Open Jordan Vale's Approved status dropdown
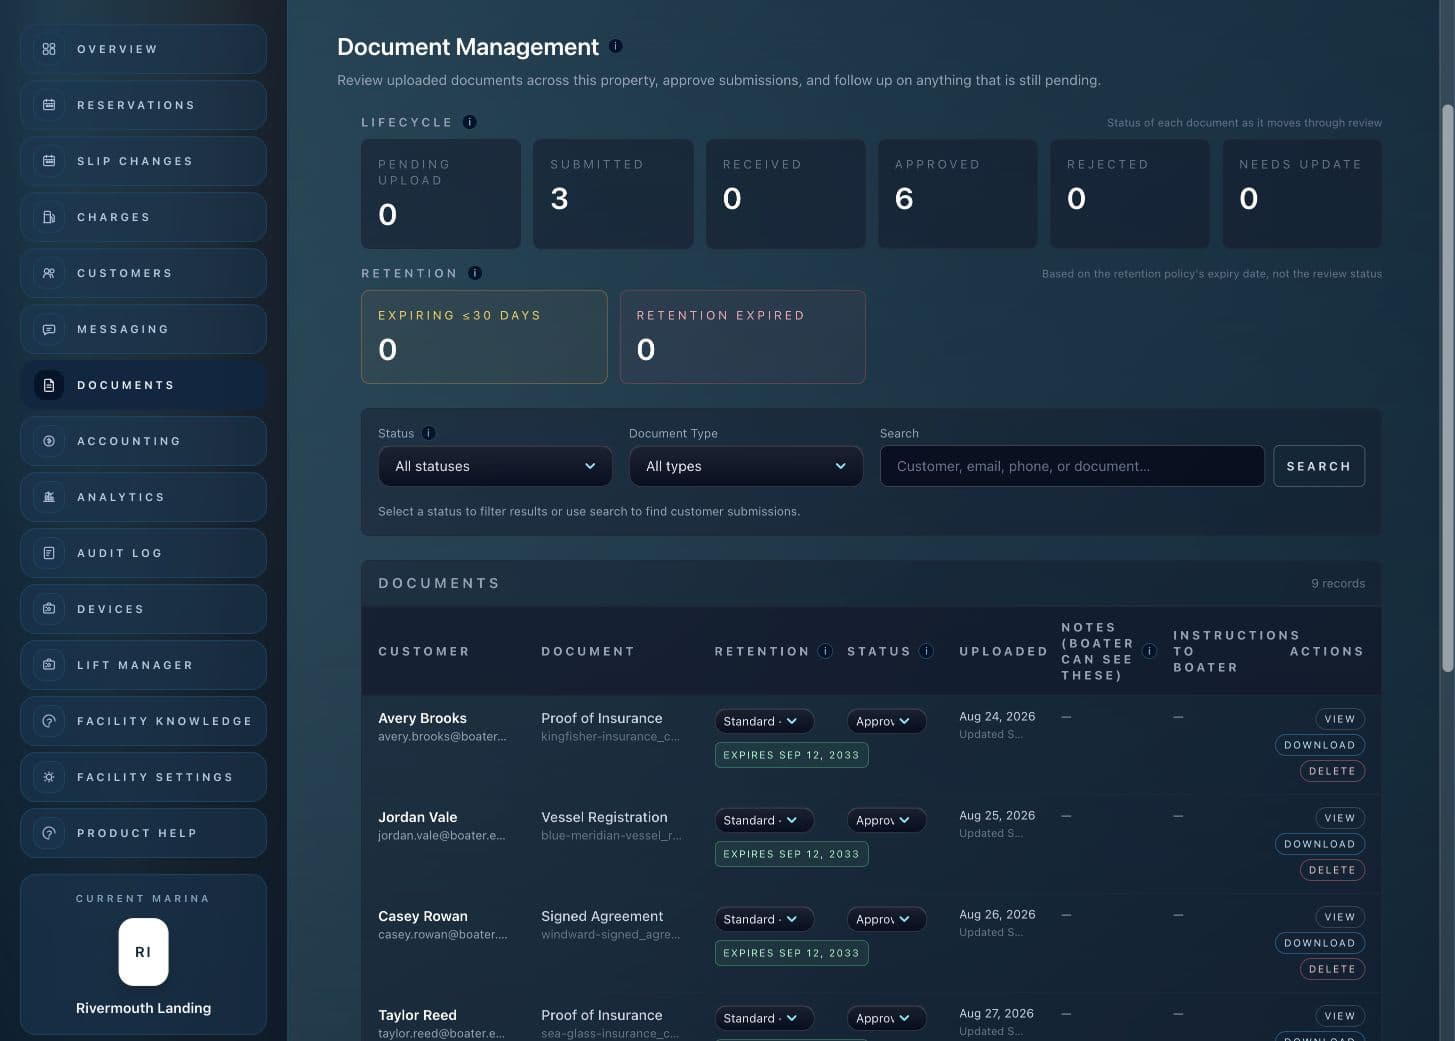Viewport: 1455px width, 1041px height. tap(886, 820)
